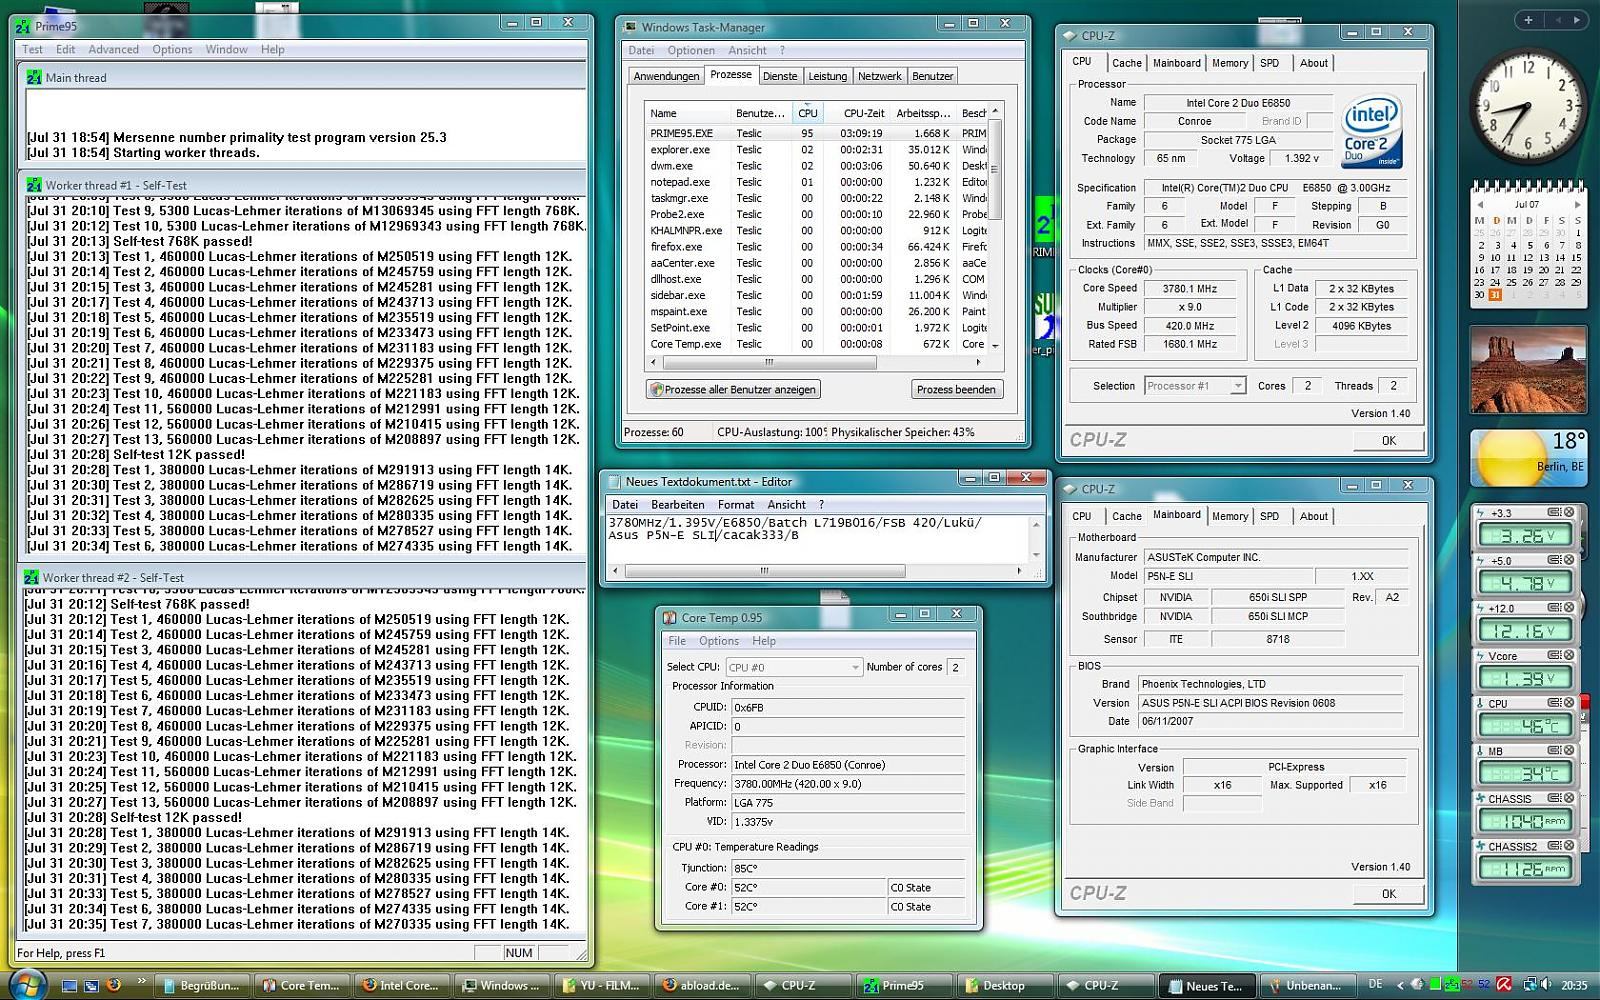Click OK in CPU-Z motherboard window
1600x1000 pixels.
click(1388, 894)
